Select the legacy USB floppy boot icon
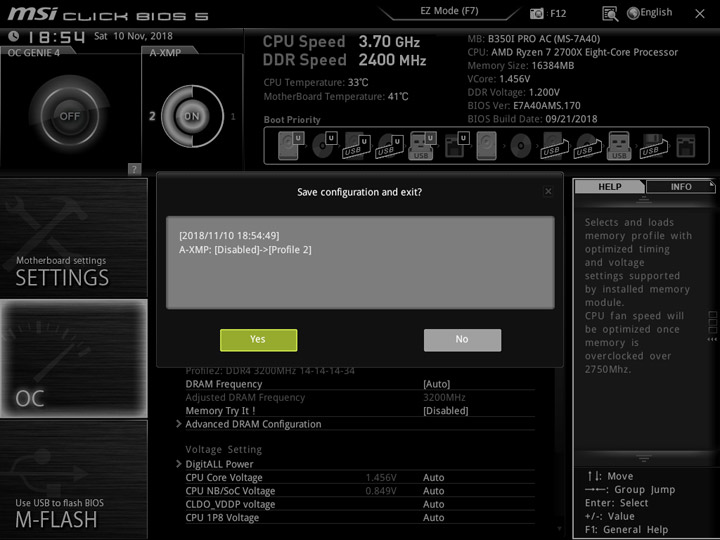 coord(653,146)
